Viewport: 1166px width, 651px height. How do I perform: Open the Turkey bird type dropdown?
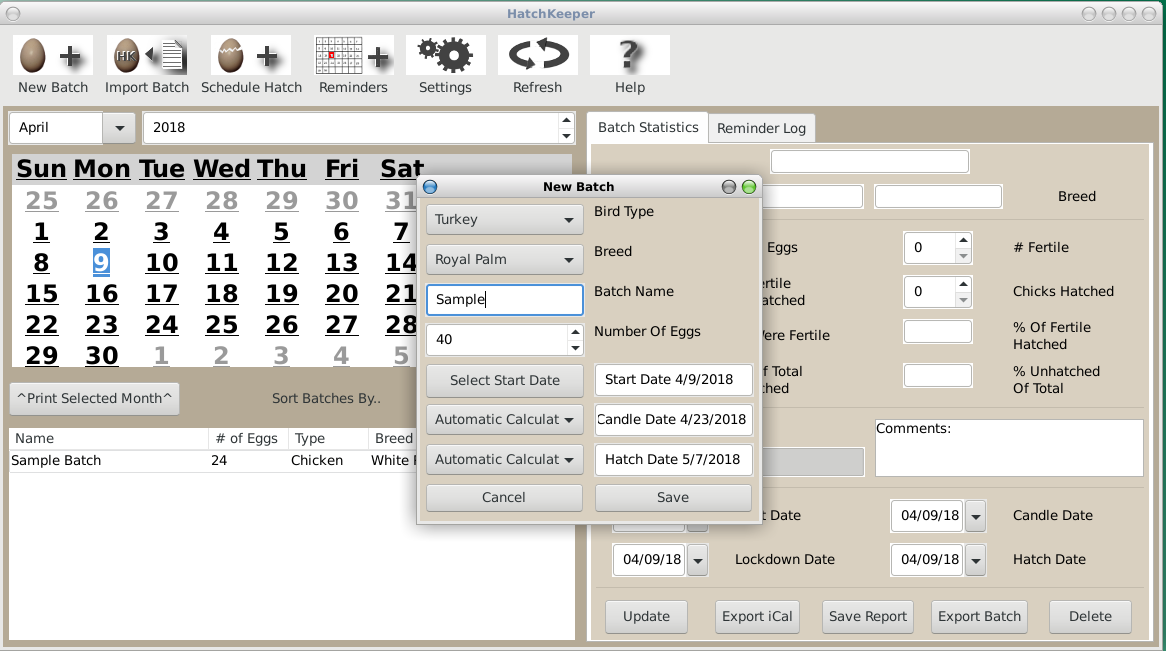point(504,219)
